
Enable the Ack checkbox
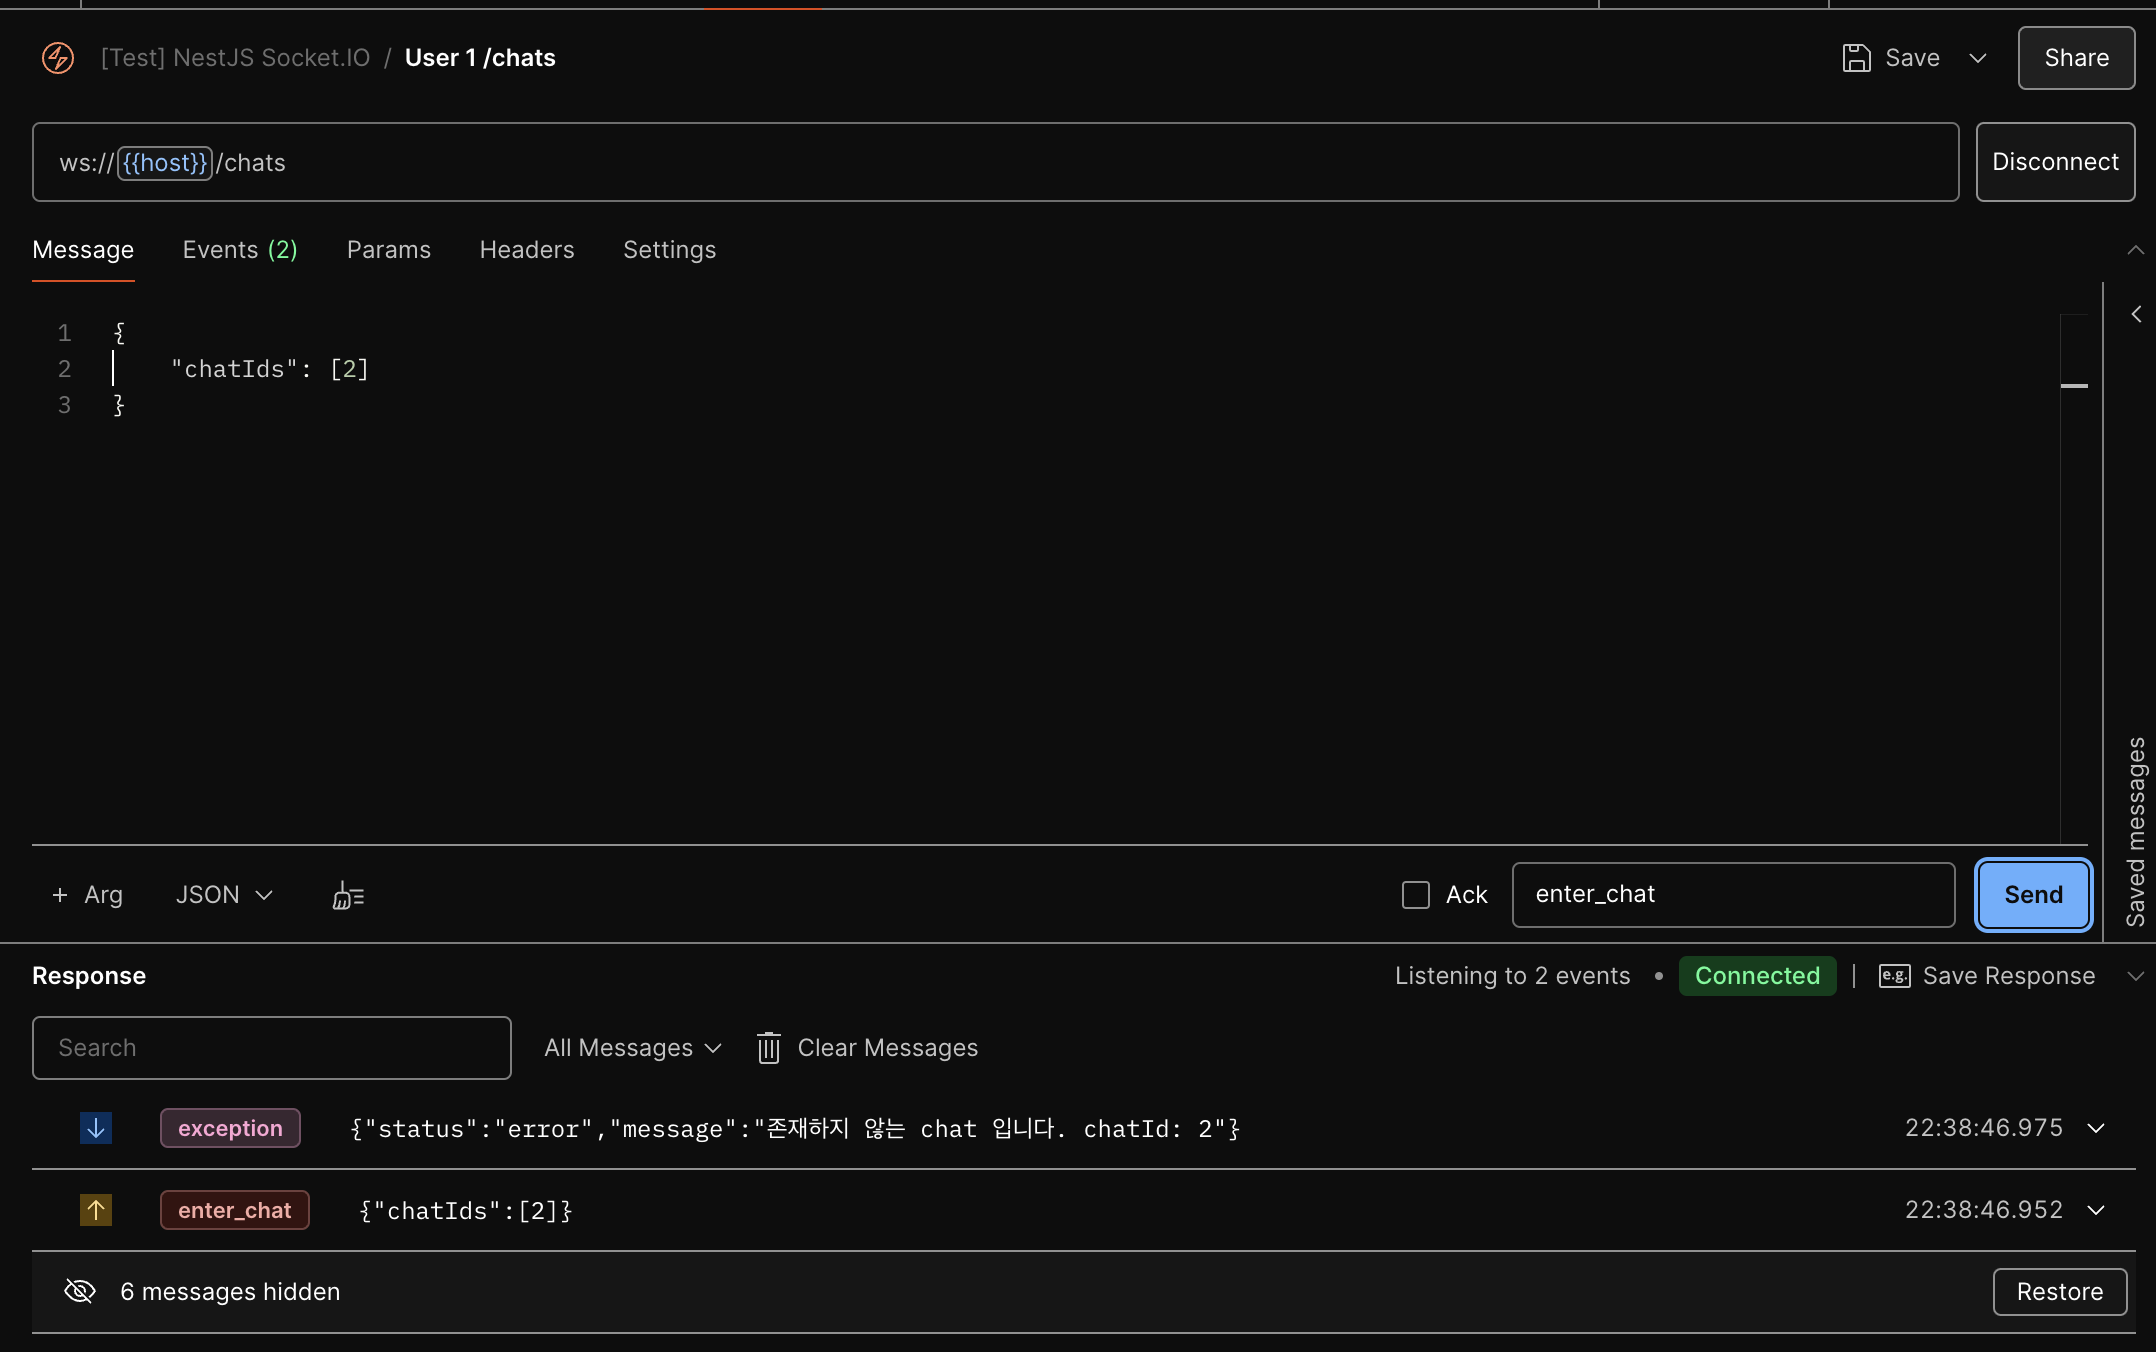(x=1416, y=895)
